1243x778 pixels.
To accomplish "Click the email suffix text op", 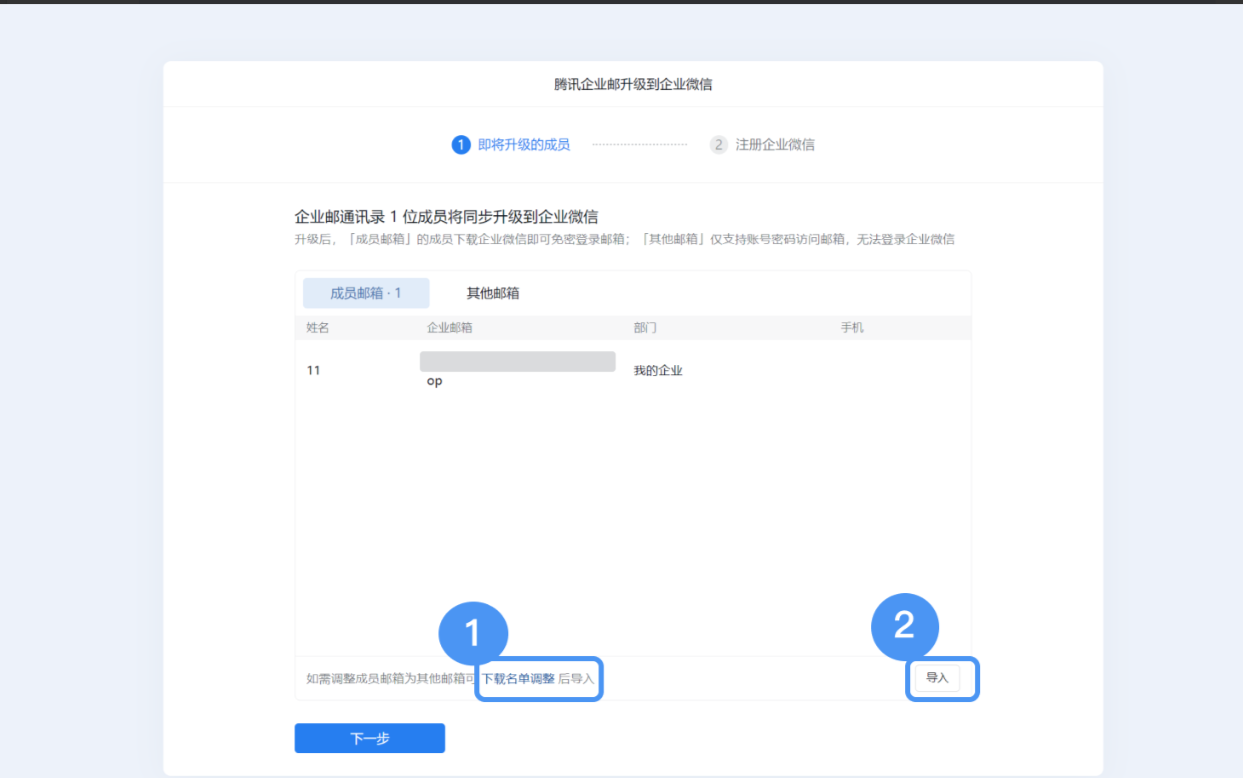I will (434, 381).
